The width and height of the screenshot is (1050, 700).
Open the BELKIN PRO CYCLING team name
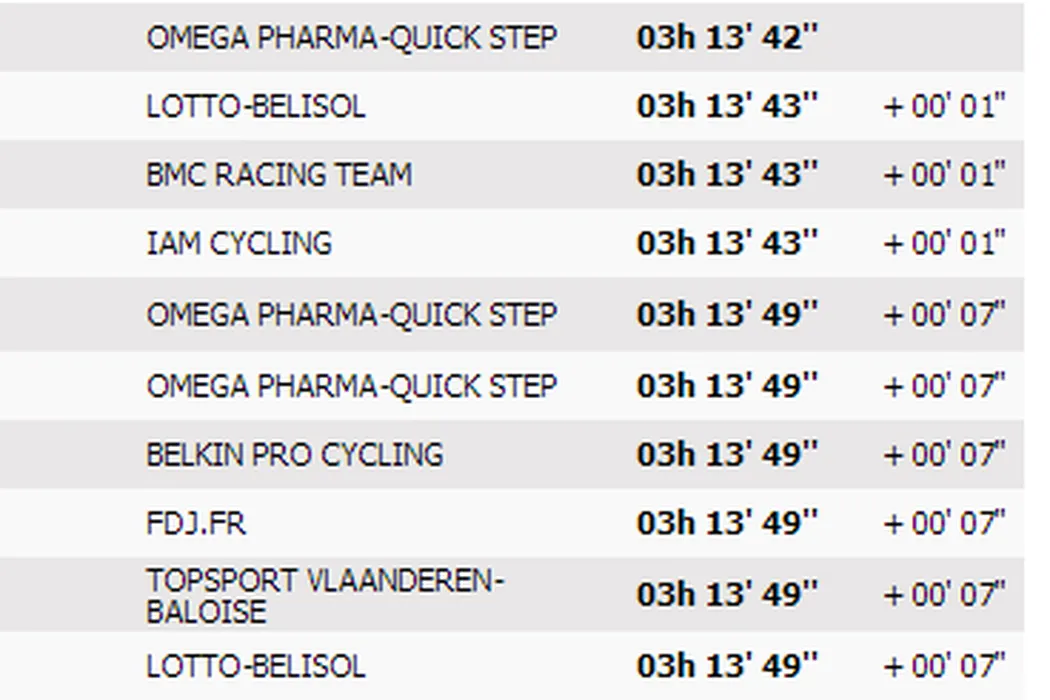(294, 455)
